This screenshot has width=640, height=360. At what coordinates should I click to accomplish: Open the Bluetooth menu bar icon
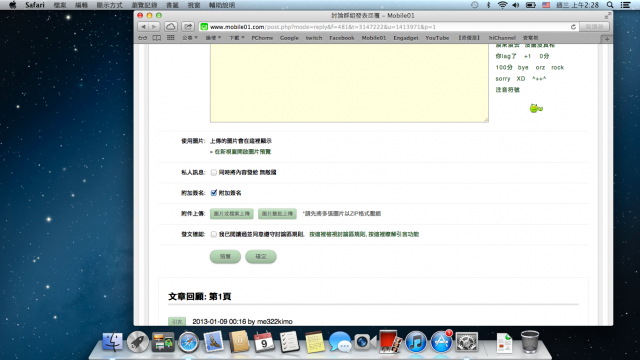[488, 5]
